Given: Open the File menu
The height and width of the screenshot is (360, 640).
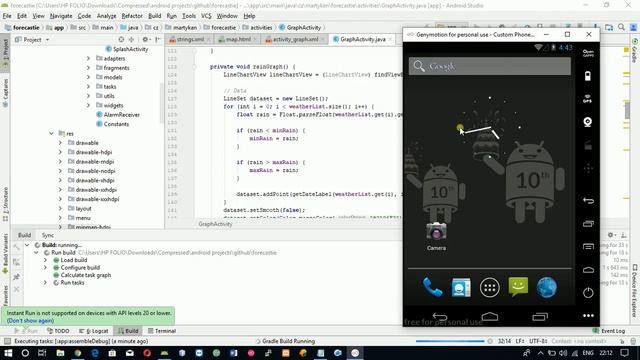Looking at the screenshot, I should pos(7,16).
